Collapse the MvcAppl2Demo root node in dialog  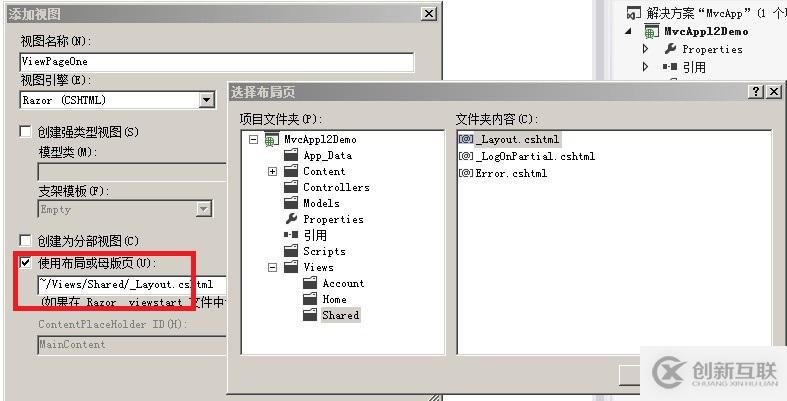coord(253,140)
